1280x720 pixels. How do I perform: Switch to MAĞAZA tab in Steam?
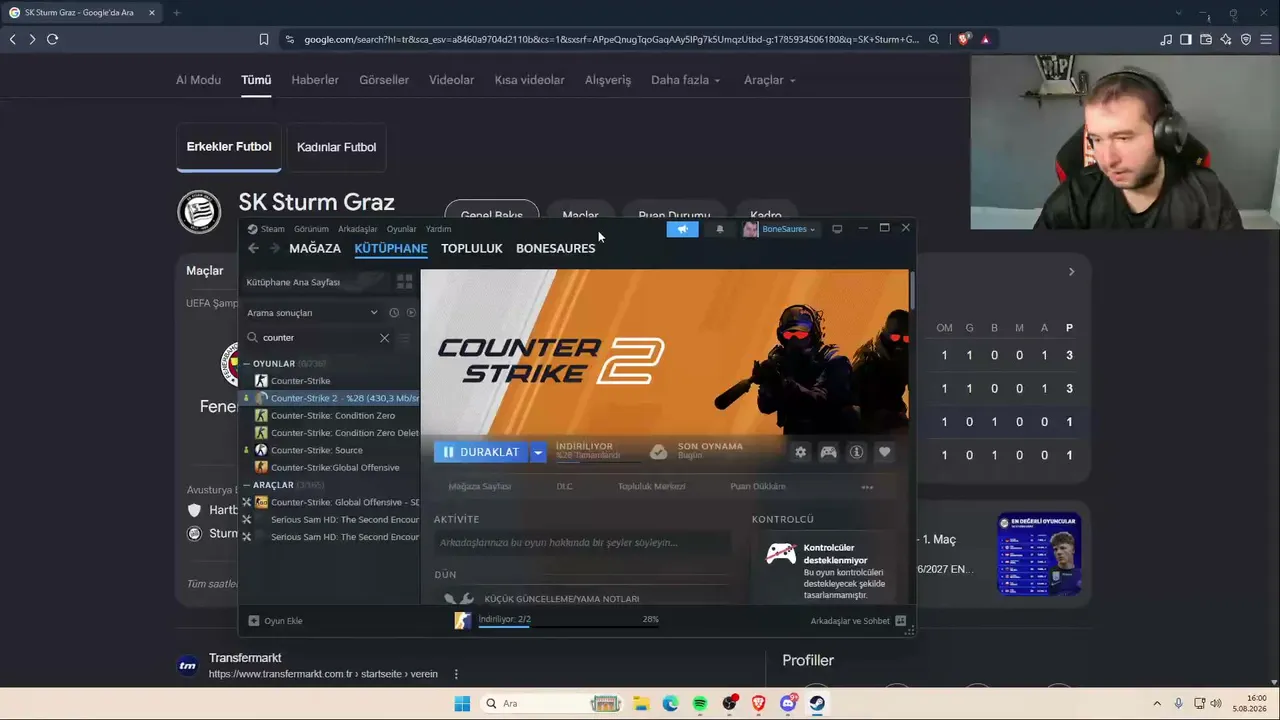(315, 248)
